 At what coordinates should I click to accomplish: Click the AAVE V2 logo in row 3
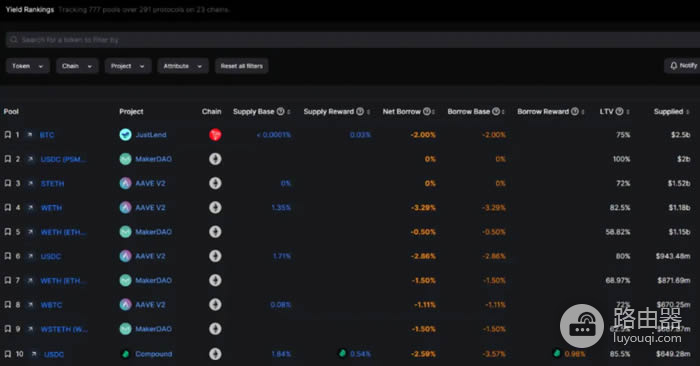coord(125,183)
